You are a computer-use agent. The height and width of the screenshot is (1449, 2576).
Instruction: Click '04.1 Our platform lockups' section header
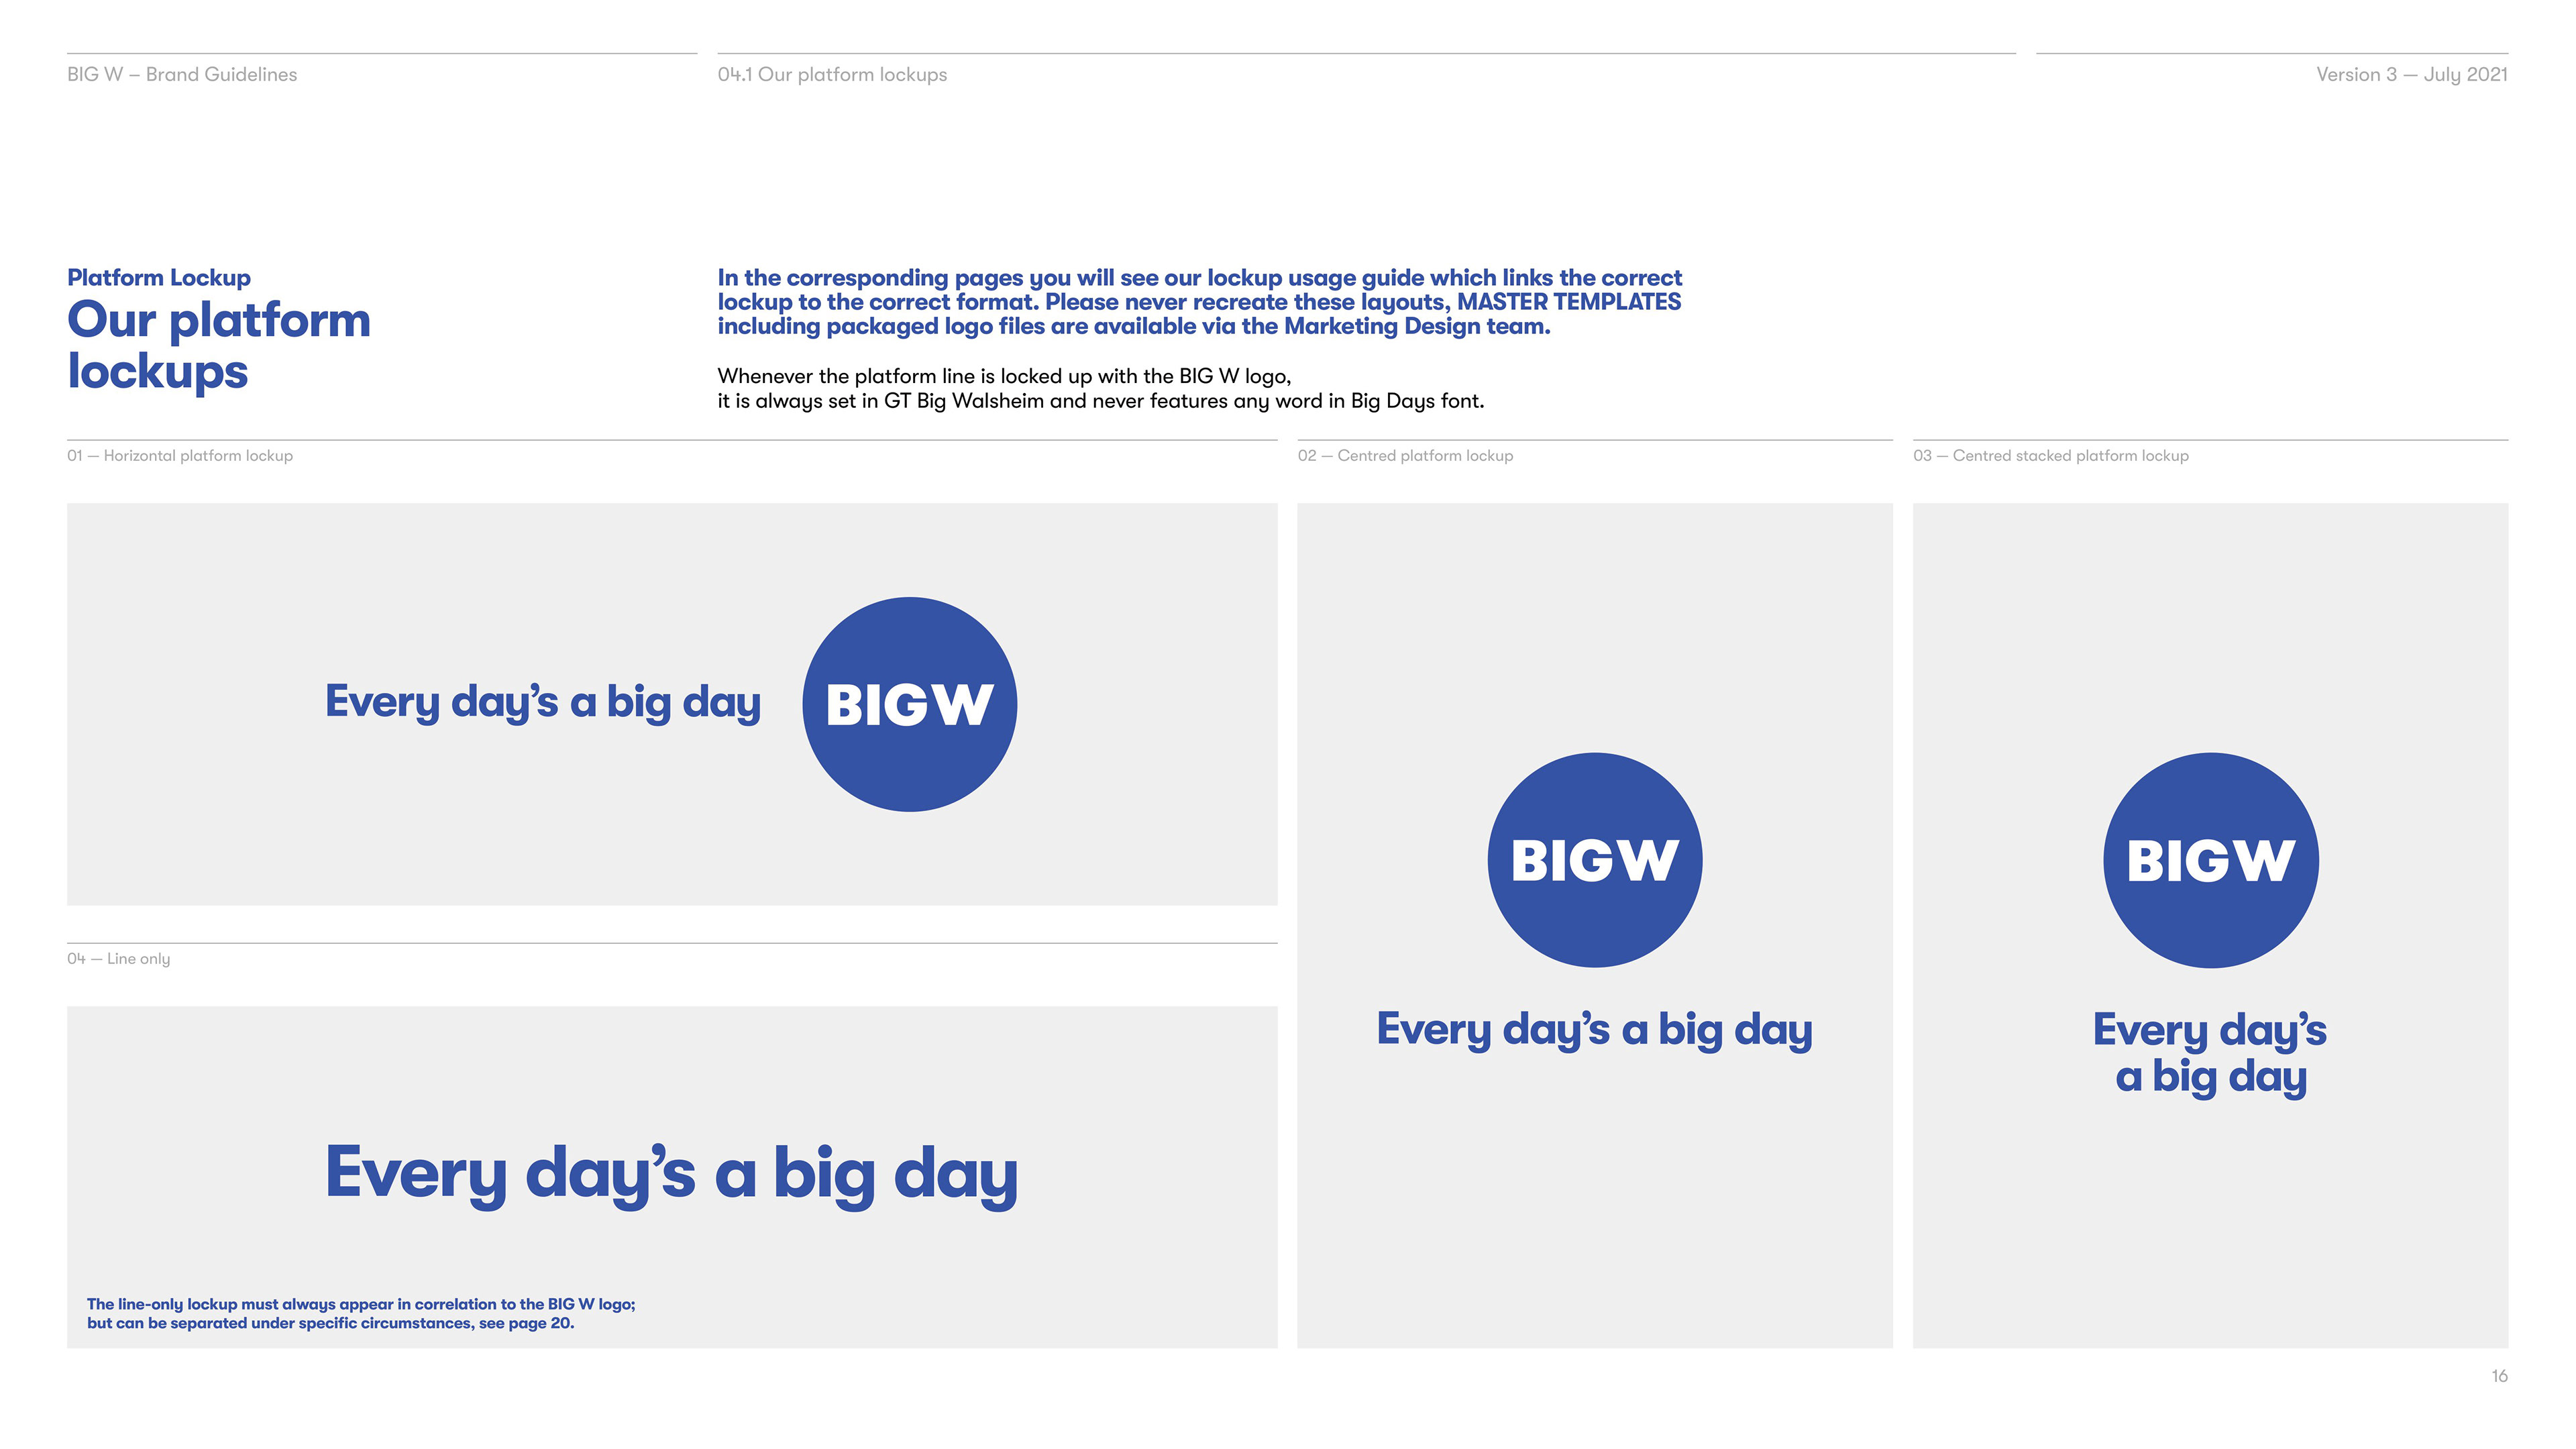click(832, 74)
